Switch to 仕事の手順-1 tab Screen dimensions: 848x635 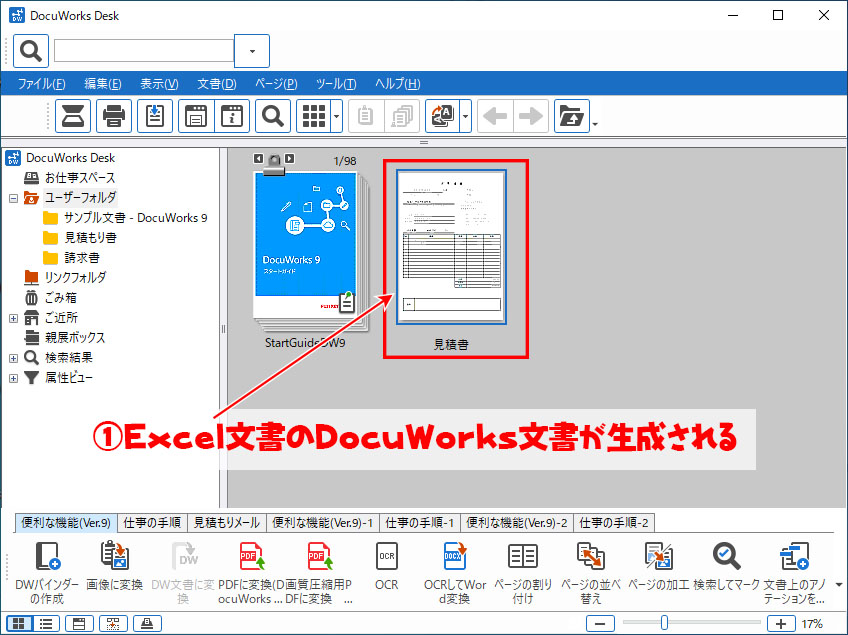tap(419, 522)
